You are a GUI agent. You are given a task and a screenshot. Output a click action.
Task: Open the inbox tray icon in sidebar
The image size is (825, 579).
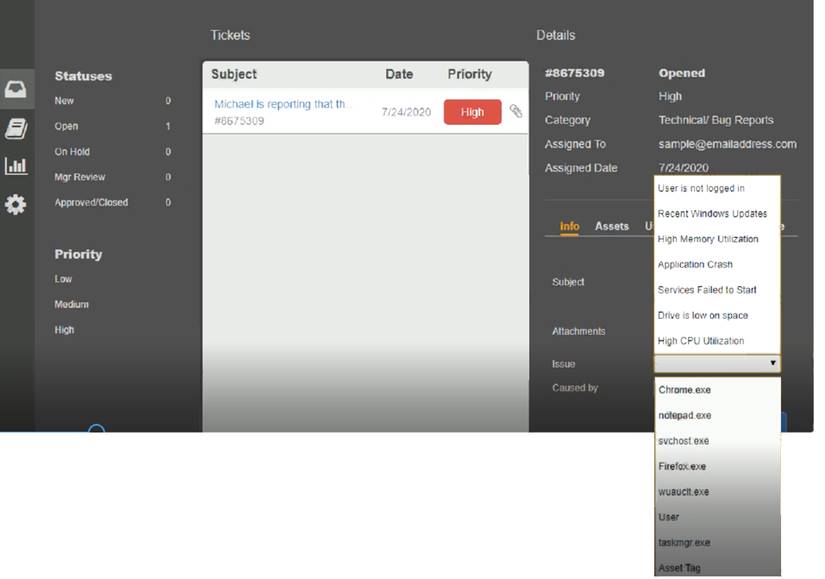[x=16, y=90]
